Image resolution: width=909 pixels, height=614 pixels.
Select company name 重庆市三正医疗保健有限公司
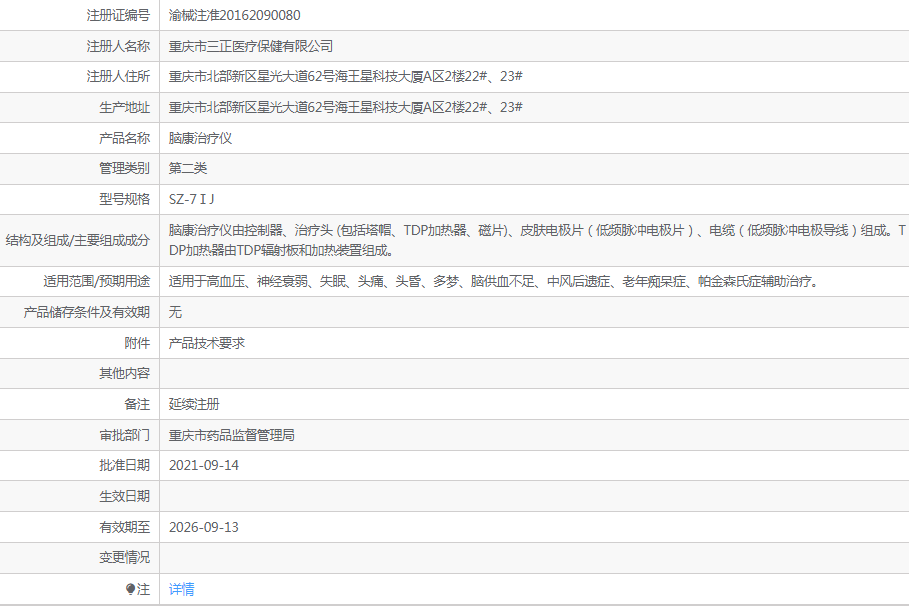[x=251, y=46]
